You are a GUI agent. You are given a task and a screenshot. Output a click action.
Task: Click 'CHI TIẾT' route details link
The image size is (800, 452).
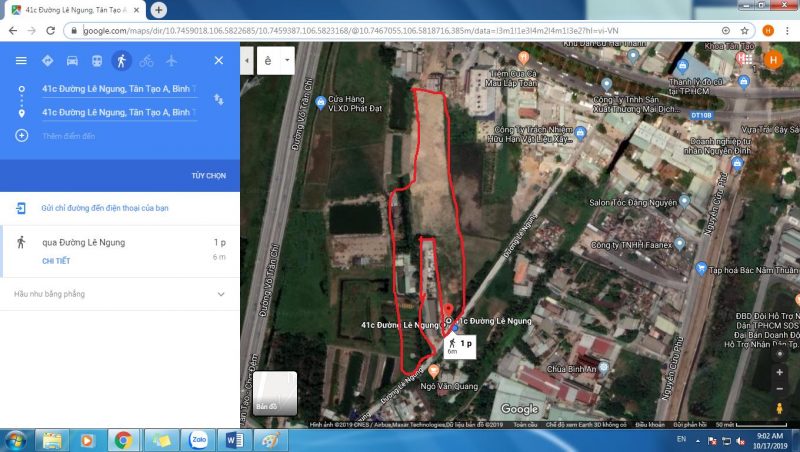(x=56, y=260)
